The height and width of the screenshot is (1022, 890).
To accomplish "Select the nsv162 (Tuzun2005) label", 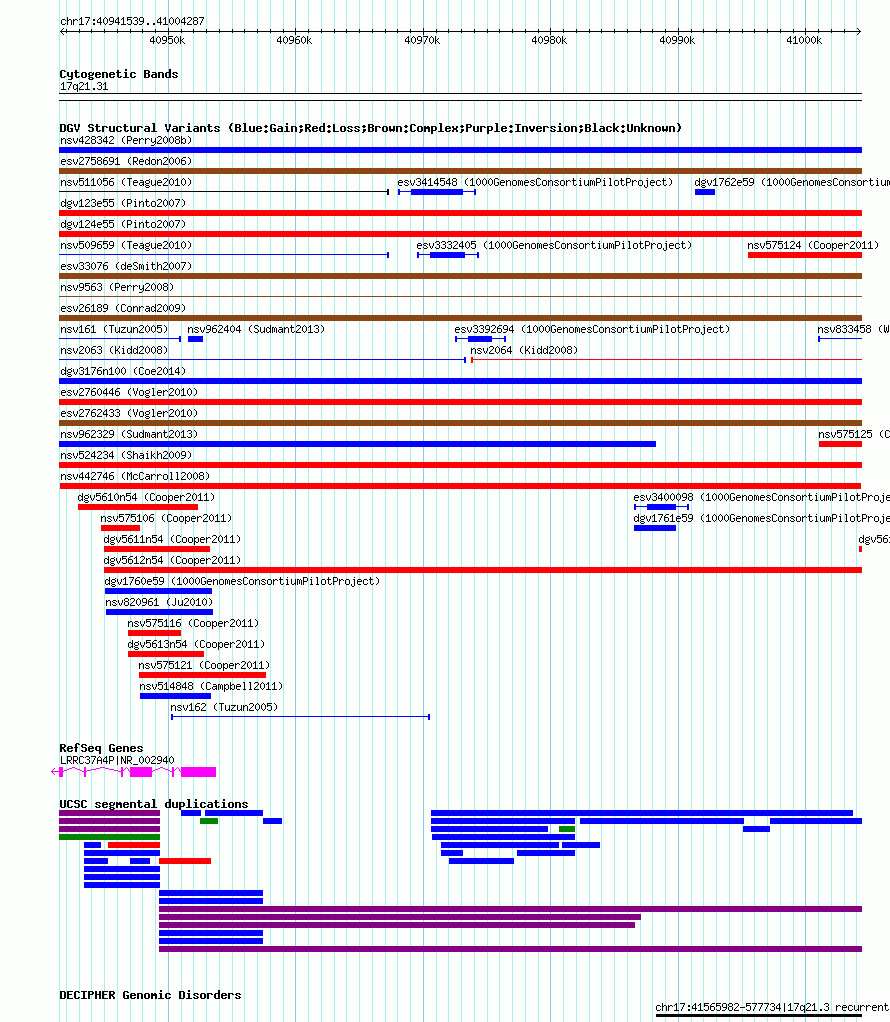I will pyautogui.click(x=224, y=707).
